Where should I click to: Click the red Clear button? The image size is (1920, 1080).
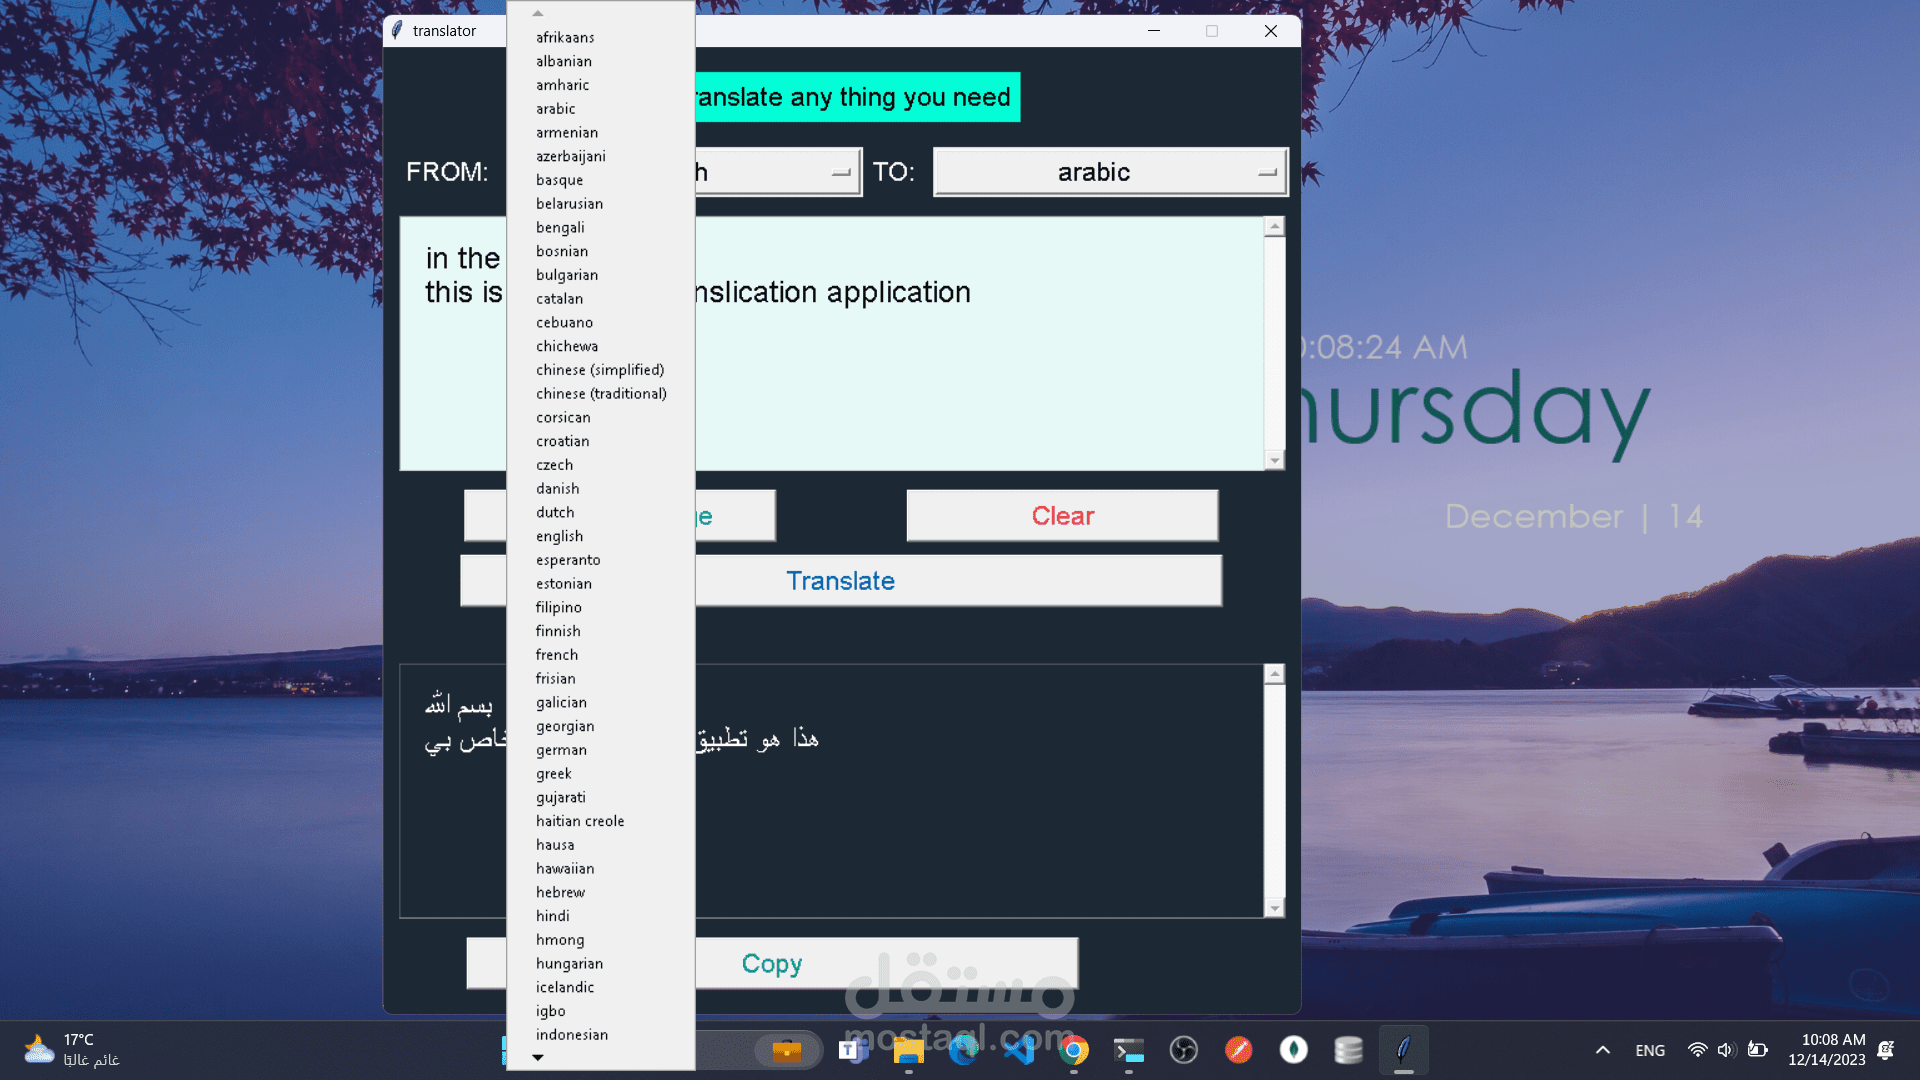pyautogui.click(x=1062, y=516)
